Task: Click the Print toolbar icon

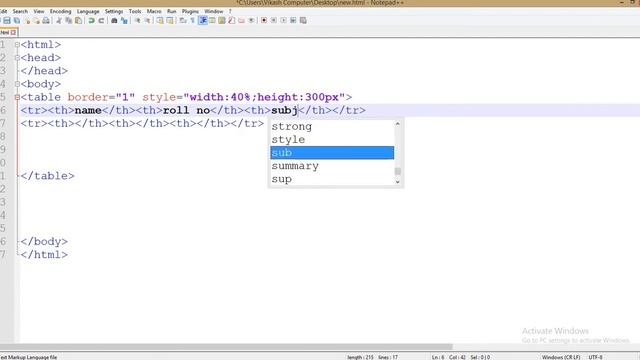Action: [x=46, y=20]
